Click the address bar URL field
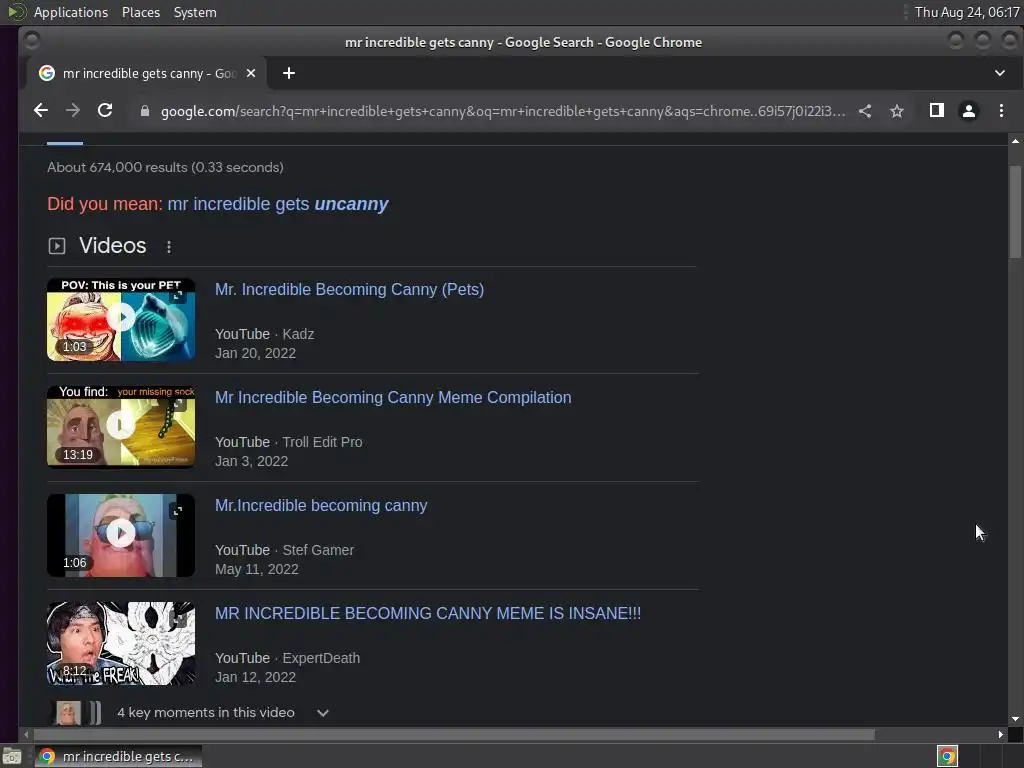 click(x=503, y=111)
